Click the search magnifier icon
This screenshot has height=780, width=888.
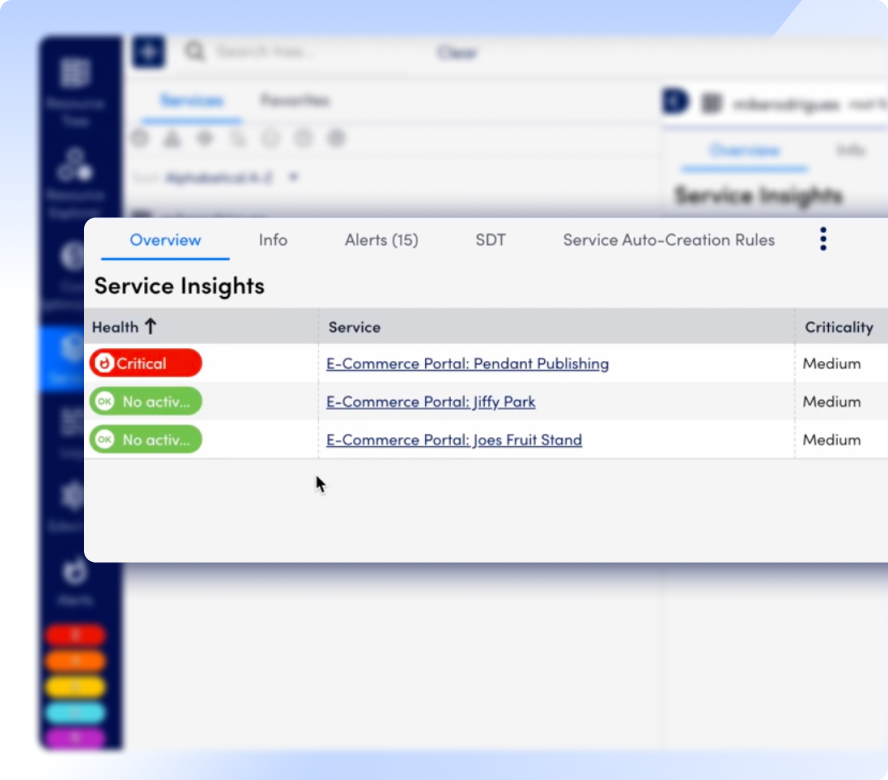194,52
